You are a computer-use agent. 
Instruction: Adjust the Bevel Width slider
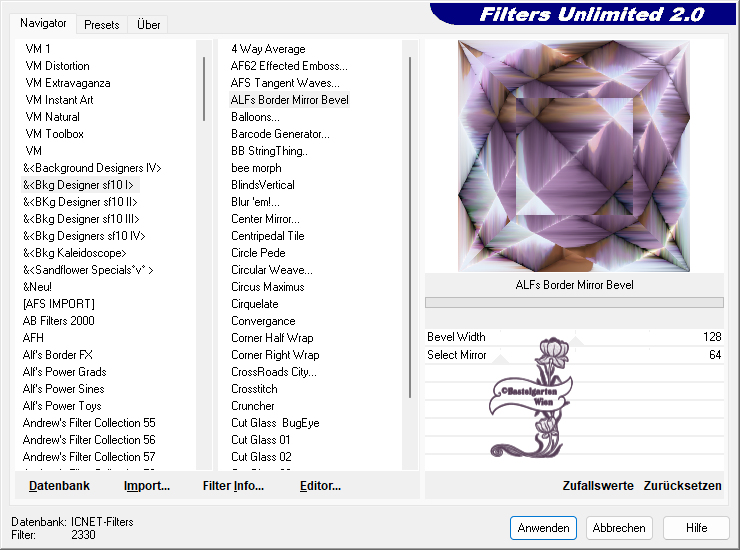(x=574, y=337)
